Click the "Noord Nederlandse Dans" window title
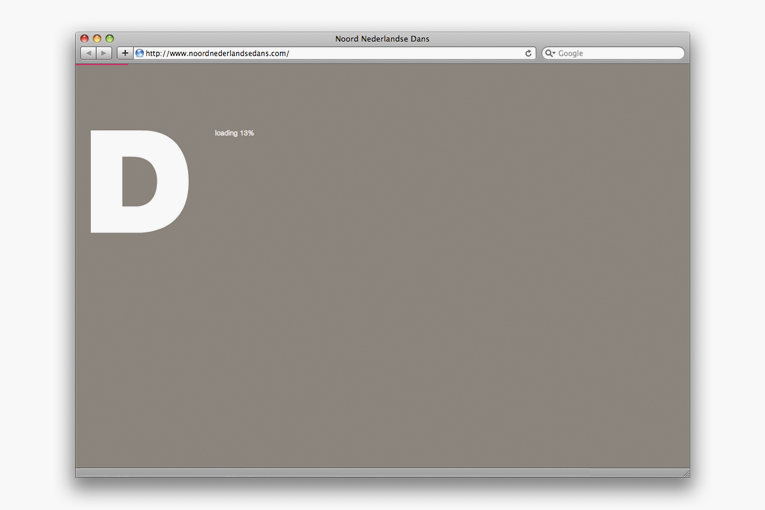Screen dimensions: 765x510 tap(382, 39)
